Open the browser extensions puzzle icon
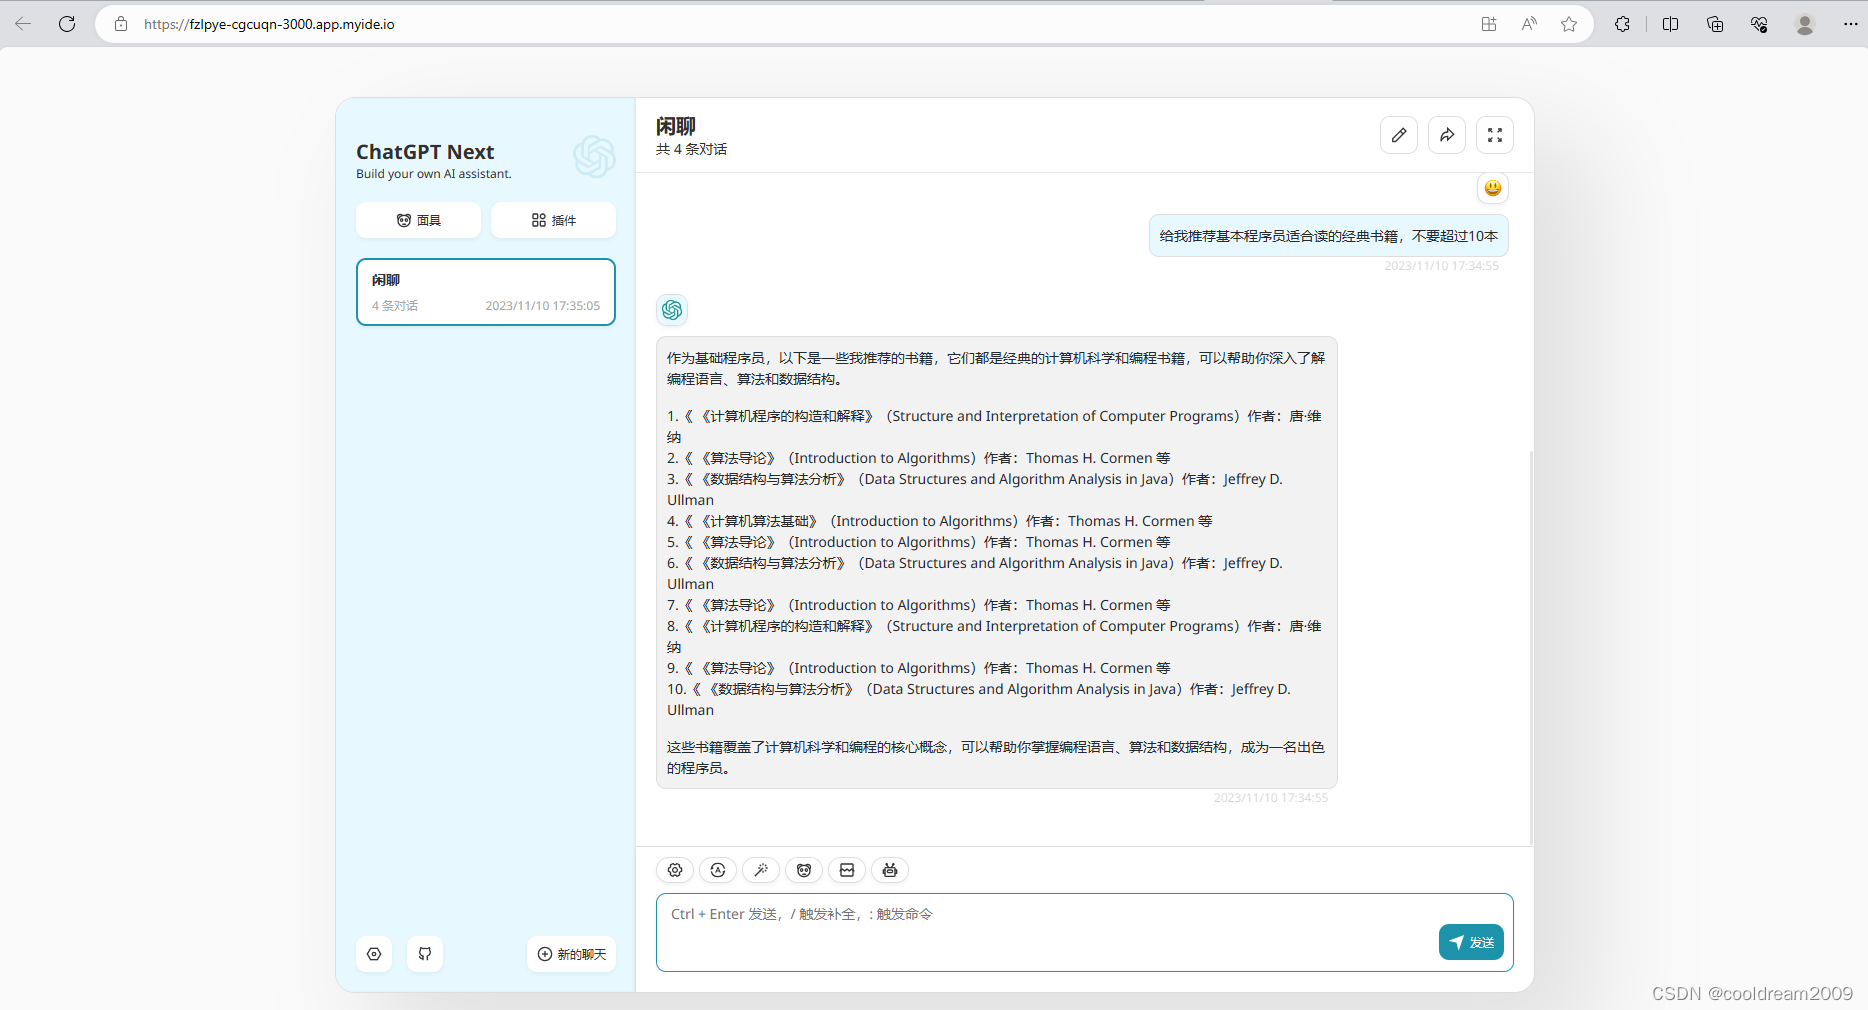The width and height of the screenshot is (1868, 1010). (1622, 24)
